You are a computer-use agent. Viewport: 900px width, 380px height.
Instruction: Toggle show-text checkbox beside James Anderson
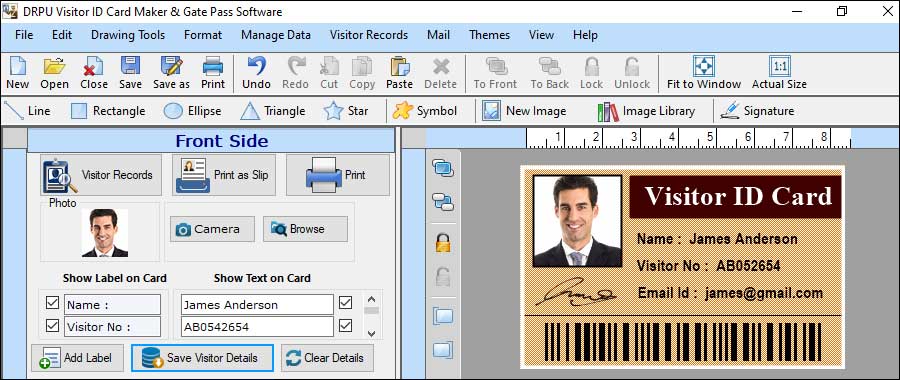tap(346, 303)
